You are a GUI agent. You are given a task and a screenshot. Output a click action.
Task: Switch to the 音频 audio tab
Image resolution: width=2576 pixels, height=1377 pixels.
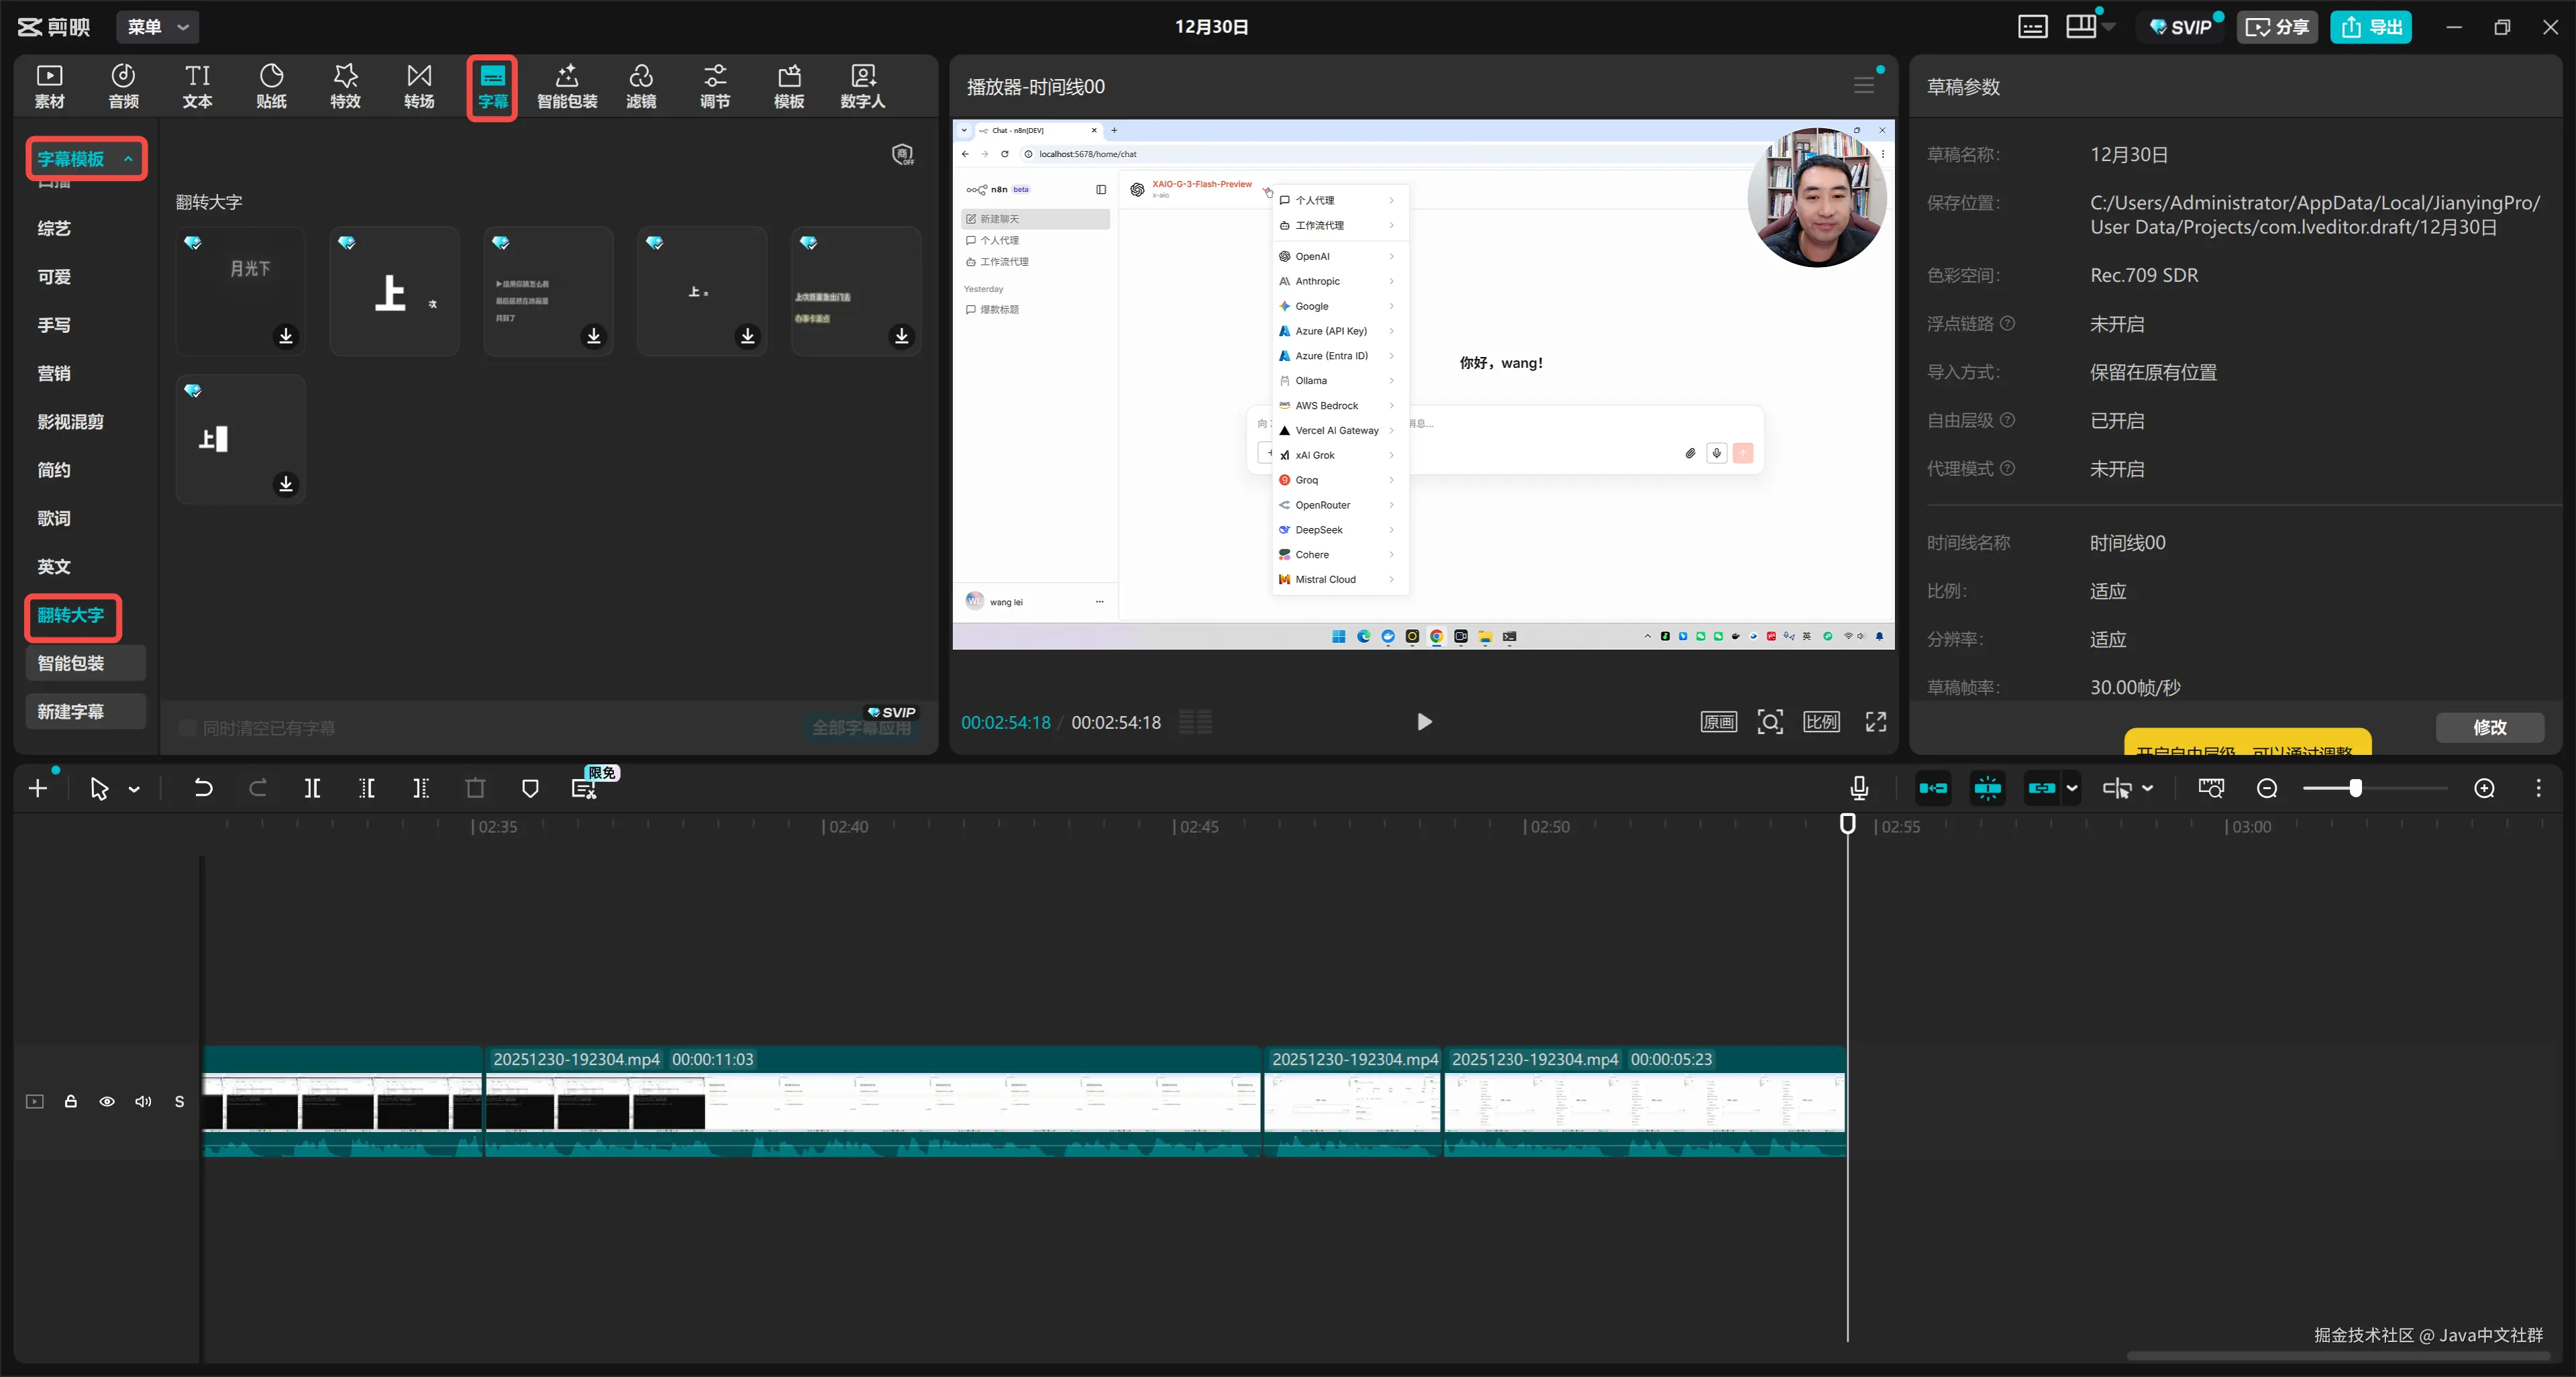coord(123,86)
